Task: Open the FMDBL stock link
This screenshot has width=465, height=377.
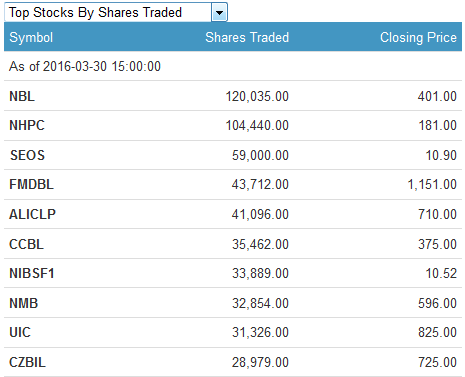Action: tap(31, 184)
